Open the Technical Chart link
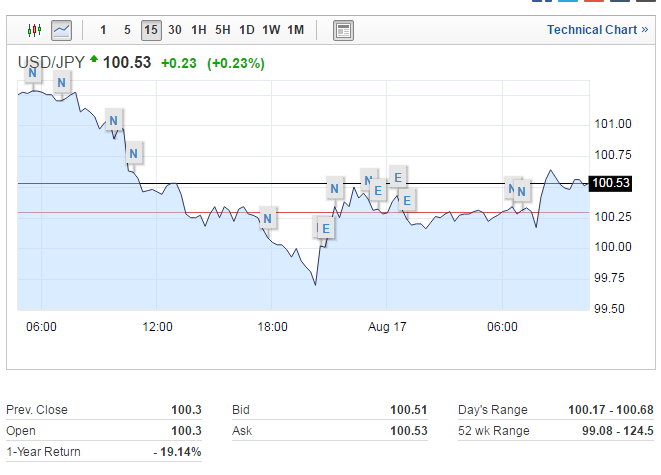The height and width of the screenshot is (475, 661). [597, 30]
